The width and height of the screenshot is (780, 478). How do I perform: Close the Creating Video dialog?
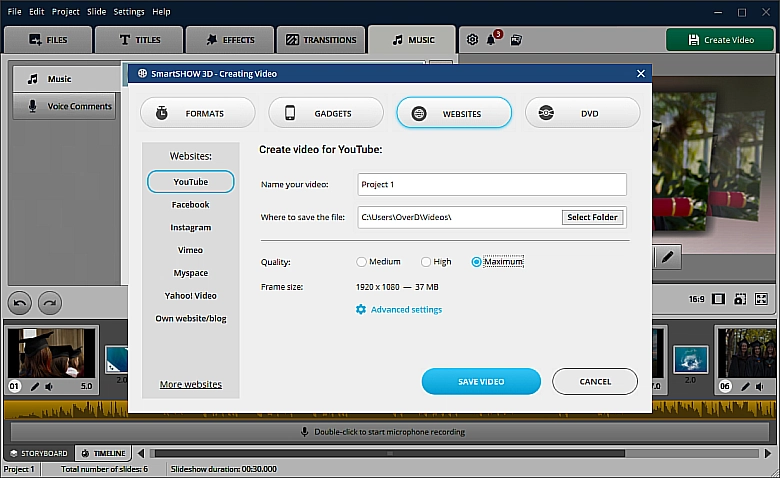click(x=641, y=74)
